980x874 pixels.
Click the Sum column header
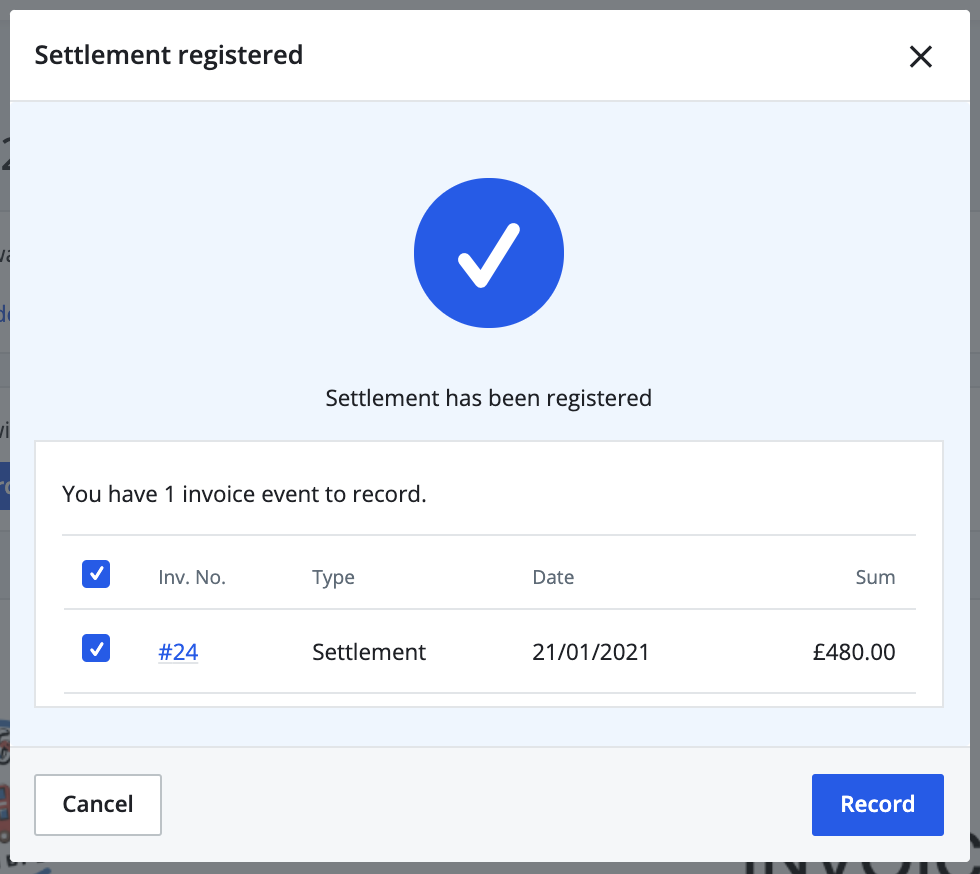[875, 577]
